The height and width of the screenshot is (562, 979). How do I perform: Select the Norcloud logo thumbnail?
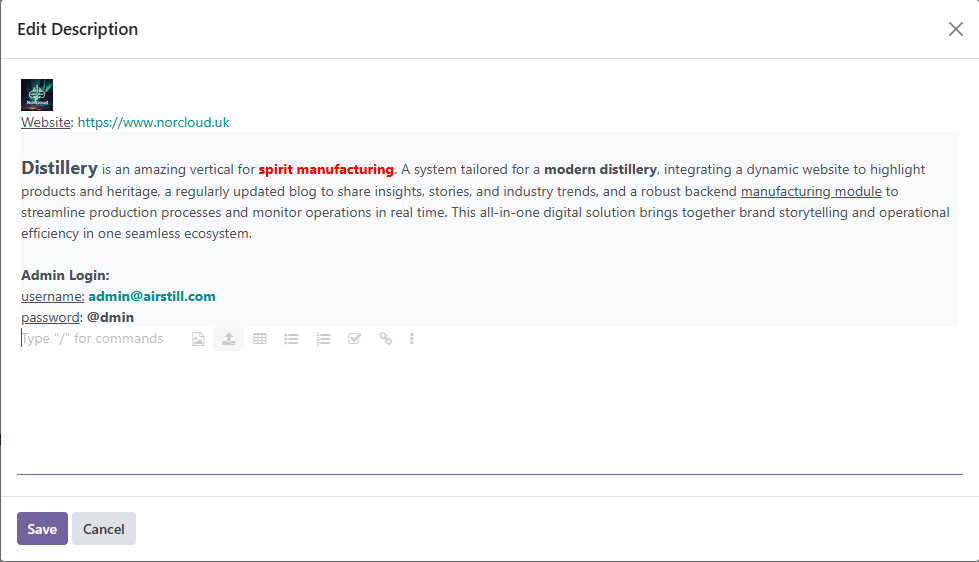click(37, 95)
